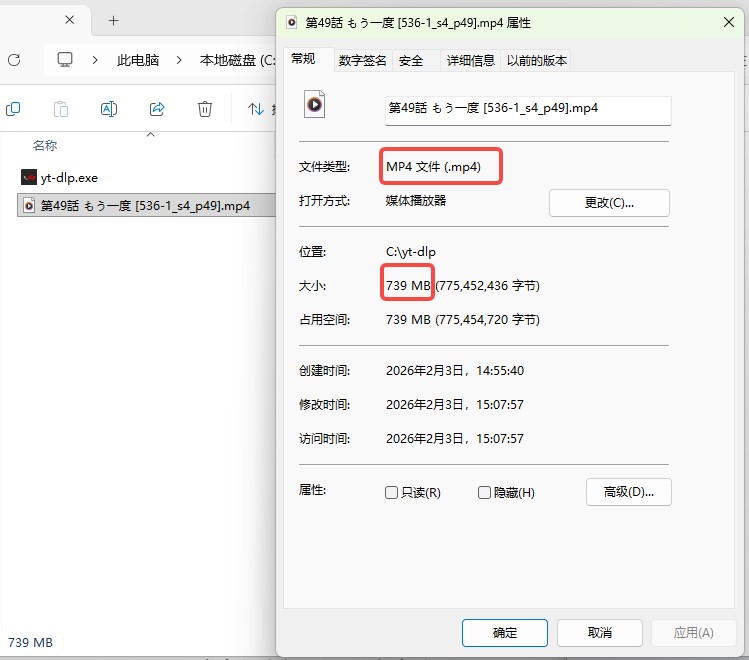Click the 访问时间 date value
The width and height of the screenshot is (749, 660).
point(455,438)
